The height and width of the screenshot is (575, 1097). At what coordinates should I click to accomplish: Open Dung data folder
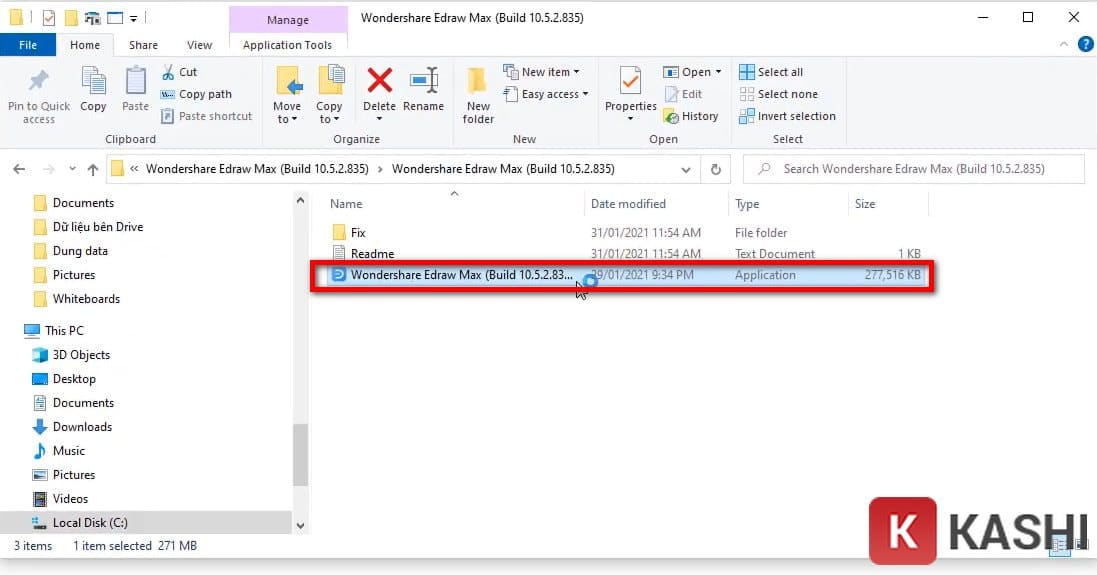[x=80, y=250]
